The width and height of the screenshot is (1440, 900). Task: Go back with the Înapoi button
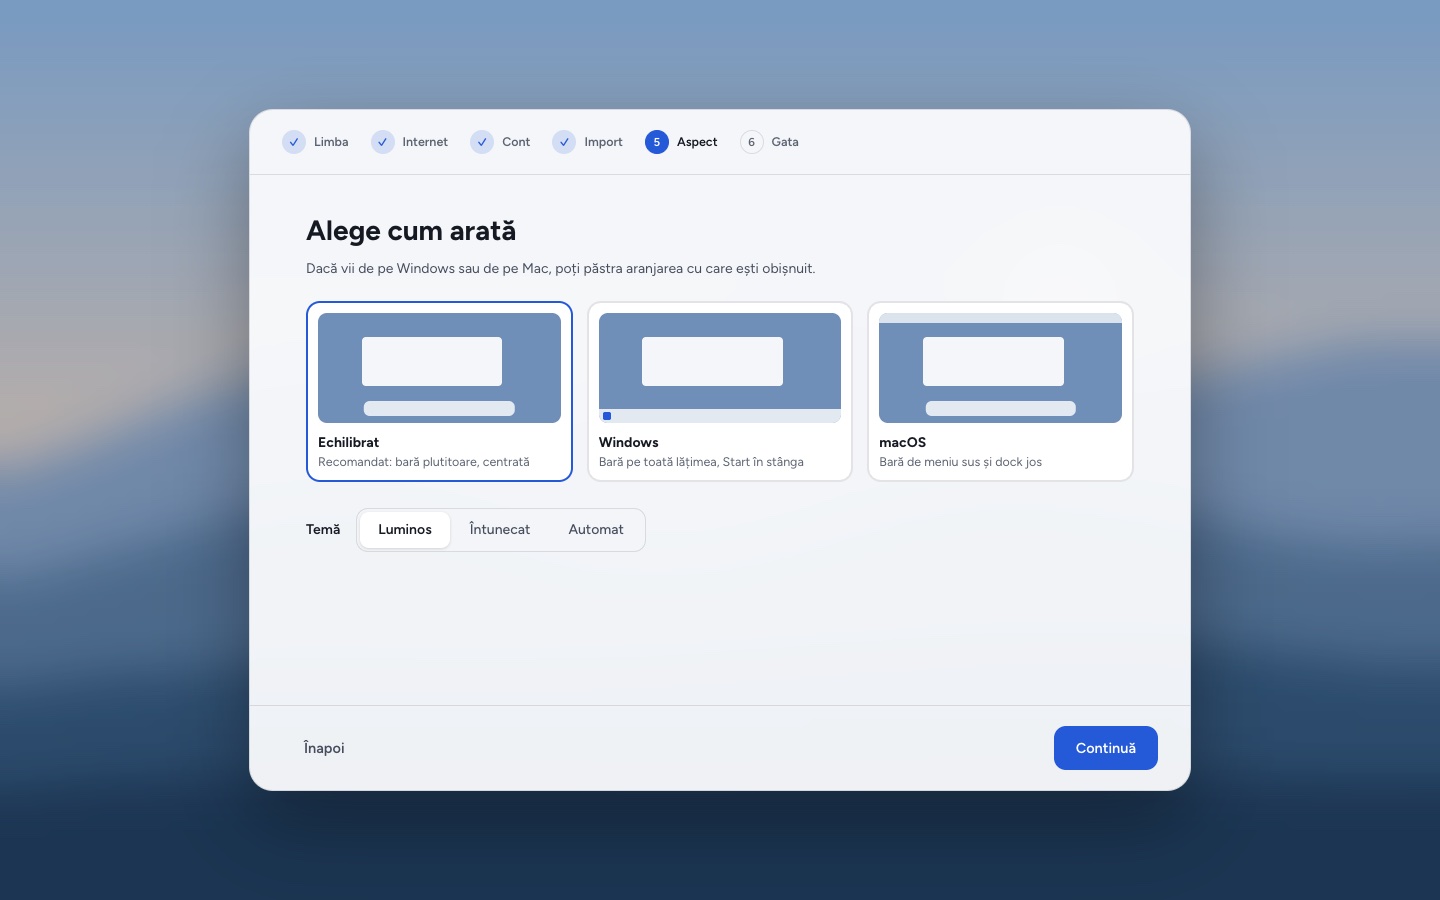click(324, 748)
